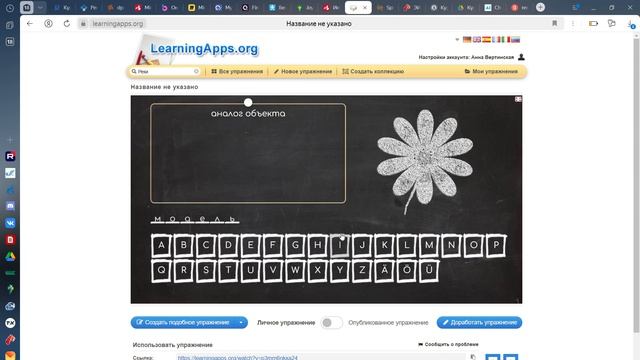Screen dimensions: 640x360
Task: Open the cloud mail icon in the sidebar
Action: pyautogui.click(x=10, y=306)
